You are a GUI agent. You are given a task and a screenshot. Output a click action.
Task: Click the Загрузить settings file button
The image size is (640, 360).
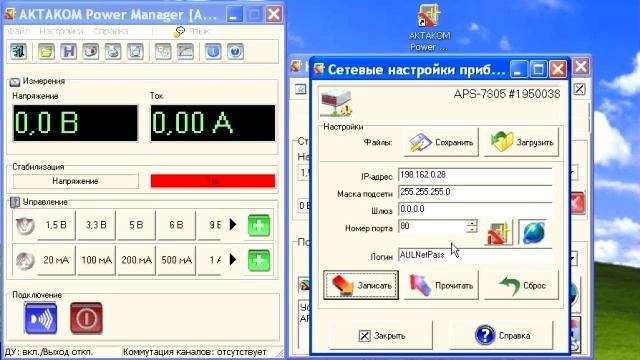click(x=521, y=142)
